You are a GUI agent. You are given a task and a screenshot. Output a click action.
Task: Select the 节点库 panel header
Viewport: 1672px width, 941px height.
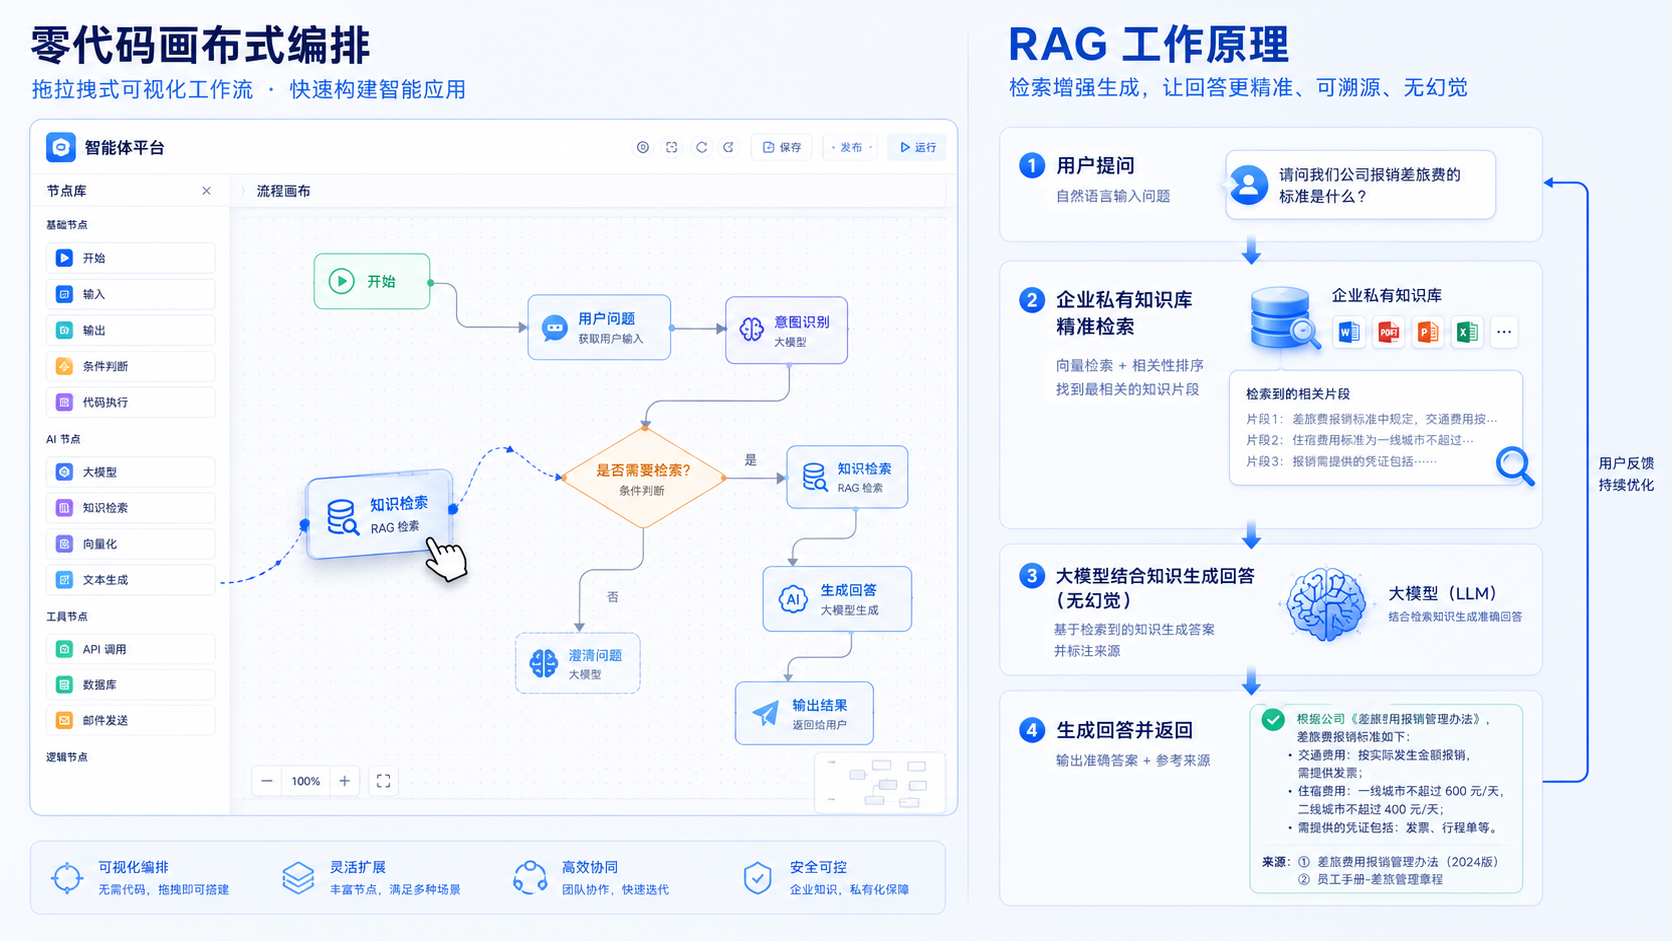[x=67, y=191]
